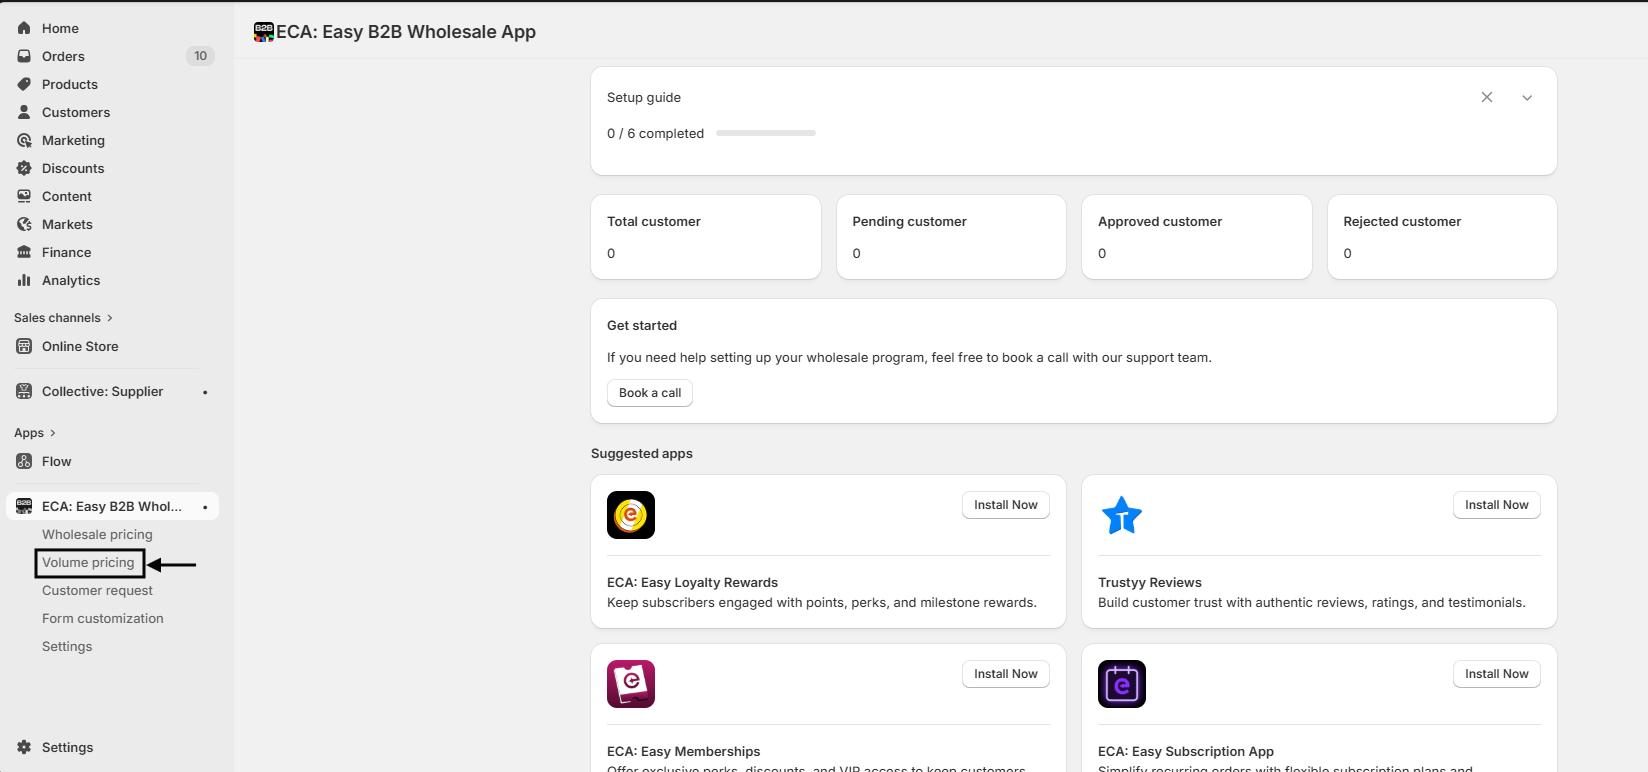
Task: Click the Products tag icon
Action: pos(24,84)
